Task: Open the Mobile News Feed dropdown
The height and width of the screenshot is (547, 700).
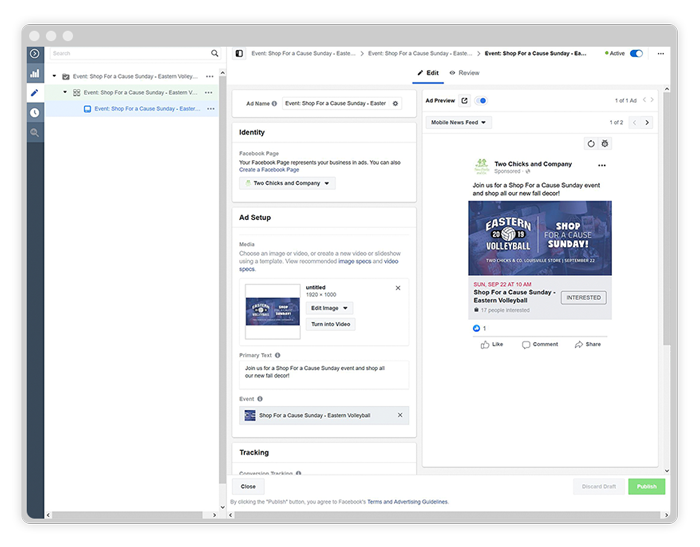Action: click(459, 123)
